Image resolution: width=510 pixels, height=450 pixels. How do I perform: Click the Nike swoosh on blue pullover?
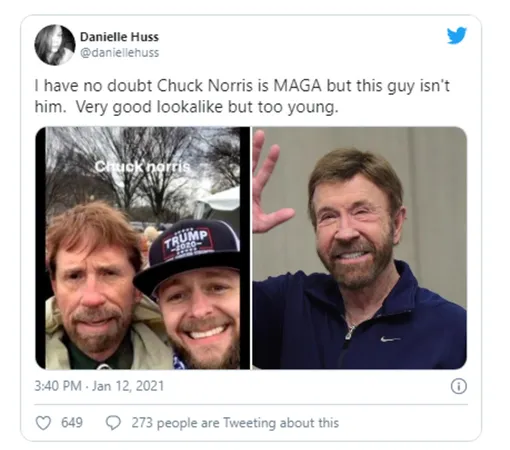(390, 339)
